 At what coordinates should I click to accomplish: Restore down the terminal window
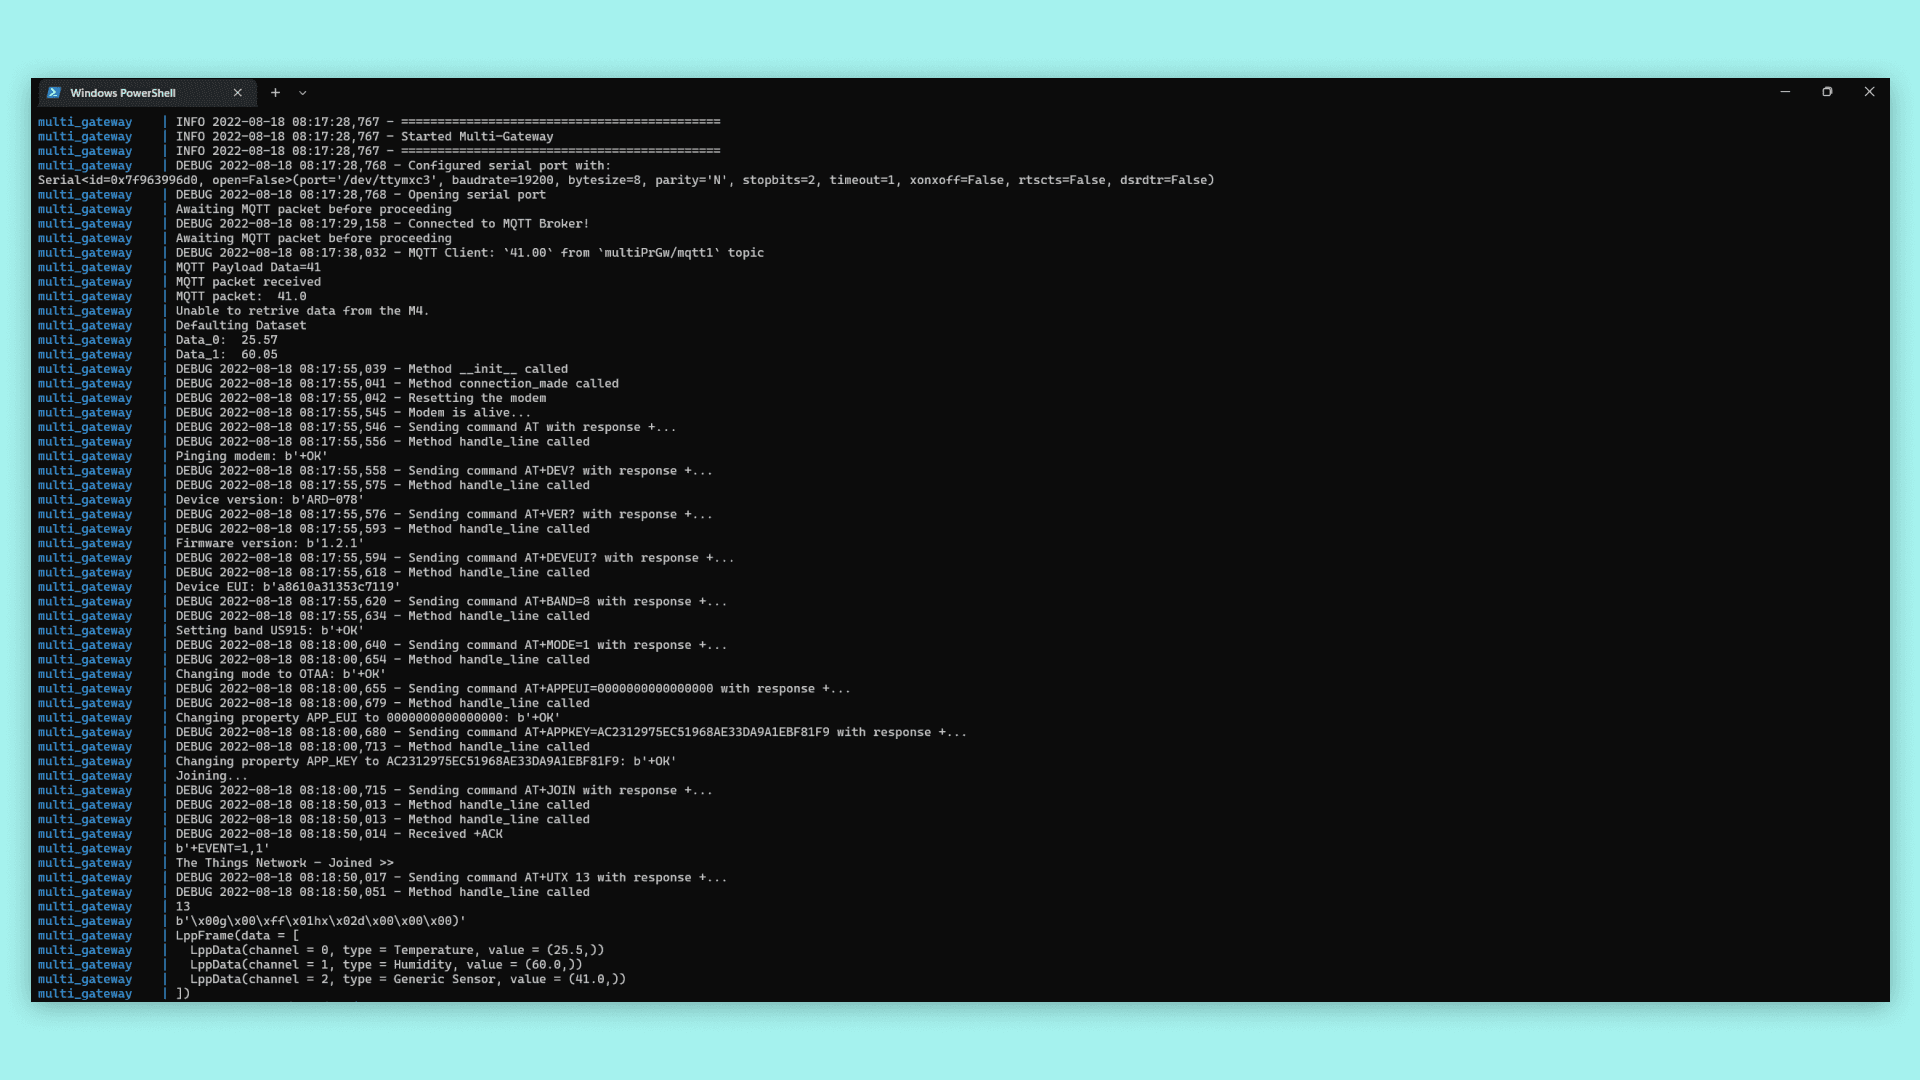1827,92
